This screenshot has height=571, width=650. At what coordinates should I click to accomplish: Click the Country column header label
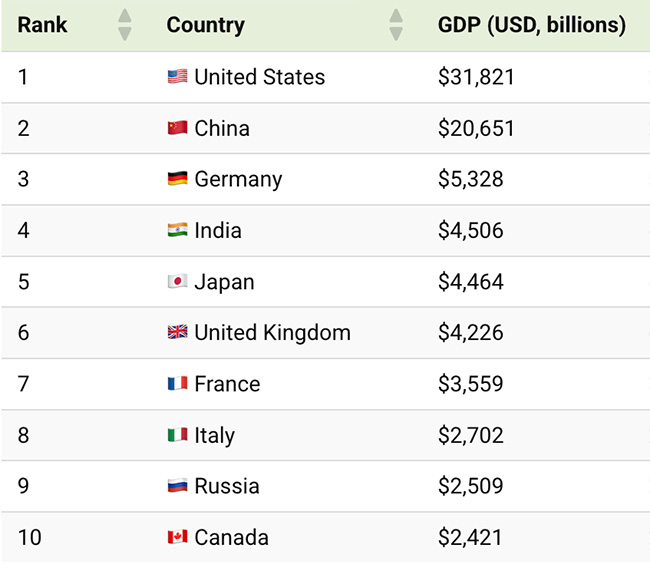[x=206, y=25]
